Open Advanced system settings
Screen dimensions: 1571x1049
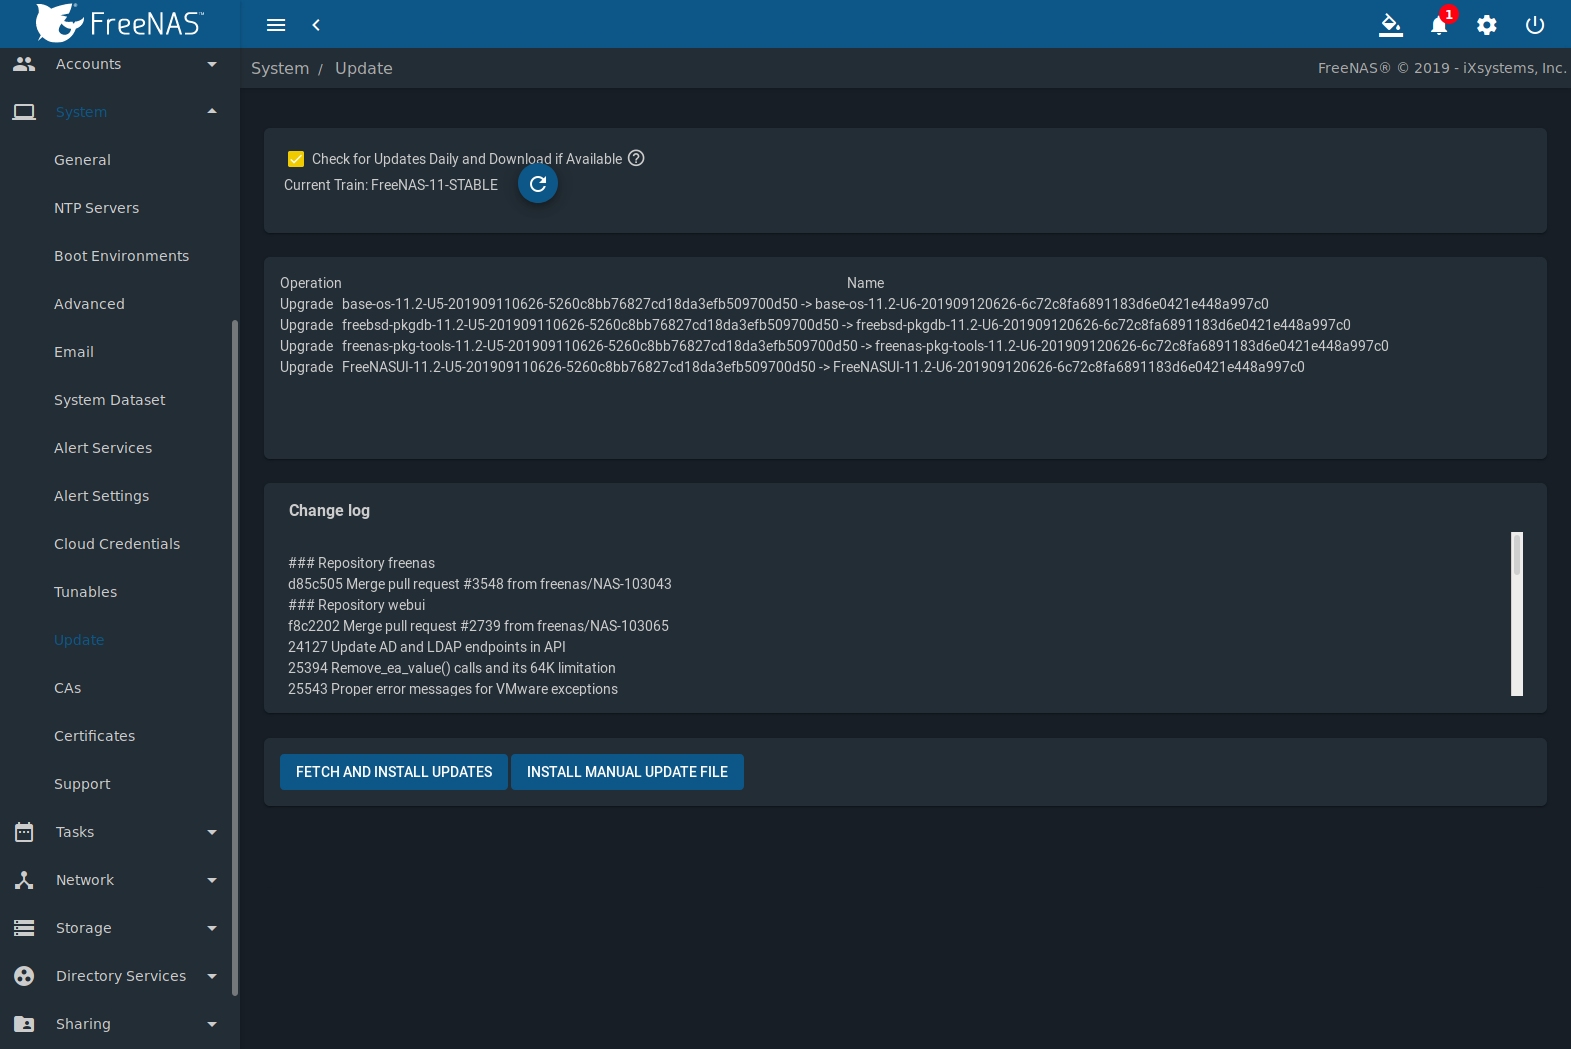click(89, 304)
